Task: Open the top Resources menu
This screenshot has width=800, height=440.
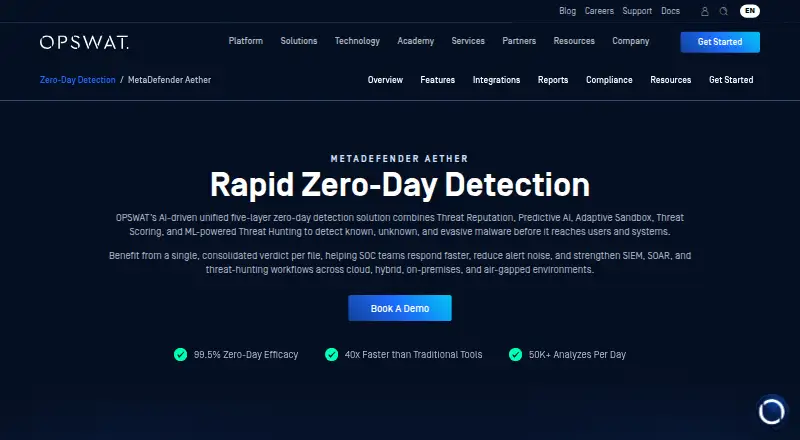Action: point(574,41)
